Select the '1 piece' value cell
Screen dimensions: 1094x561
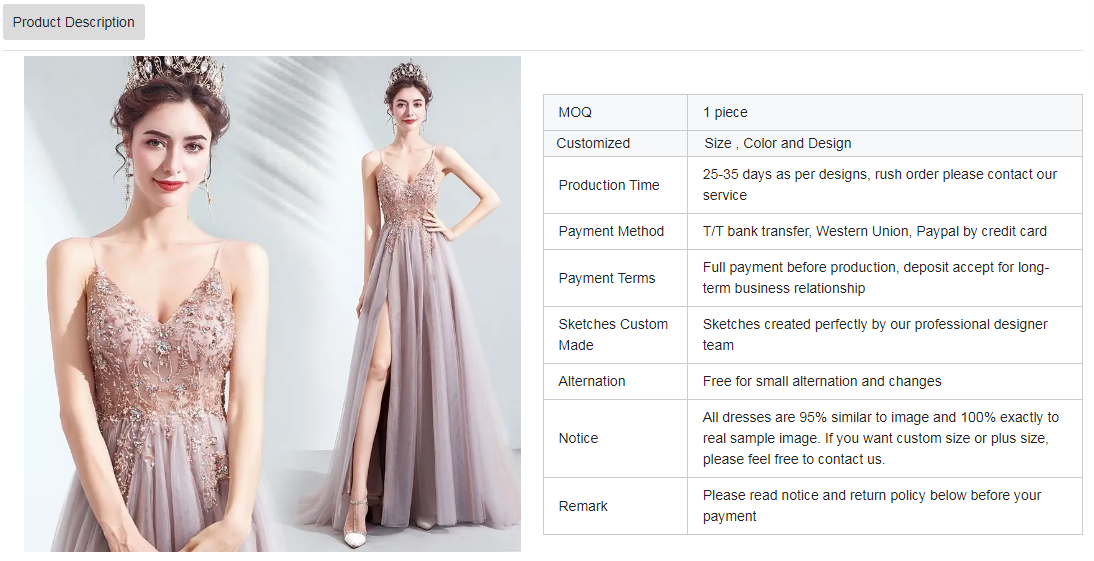click(885, 112)
